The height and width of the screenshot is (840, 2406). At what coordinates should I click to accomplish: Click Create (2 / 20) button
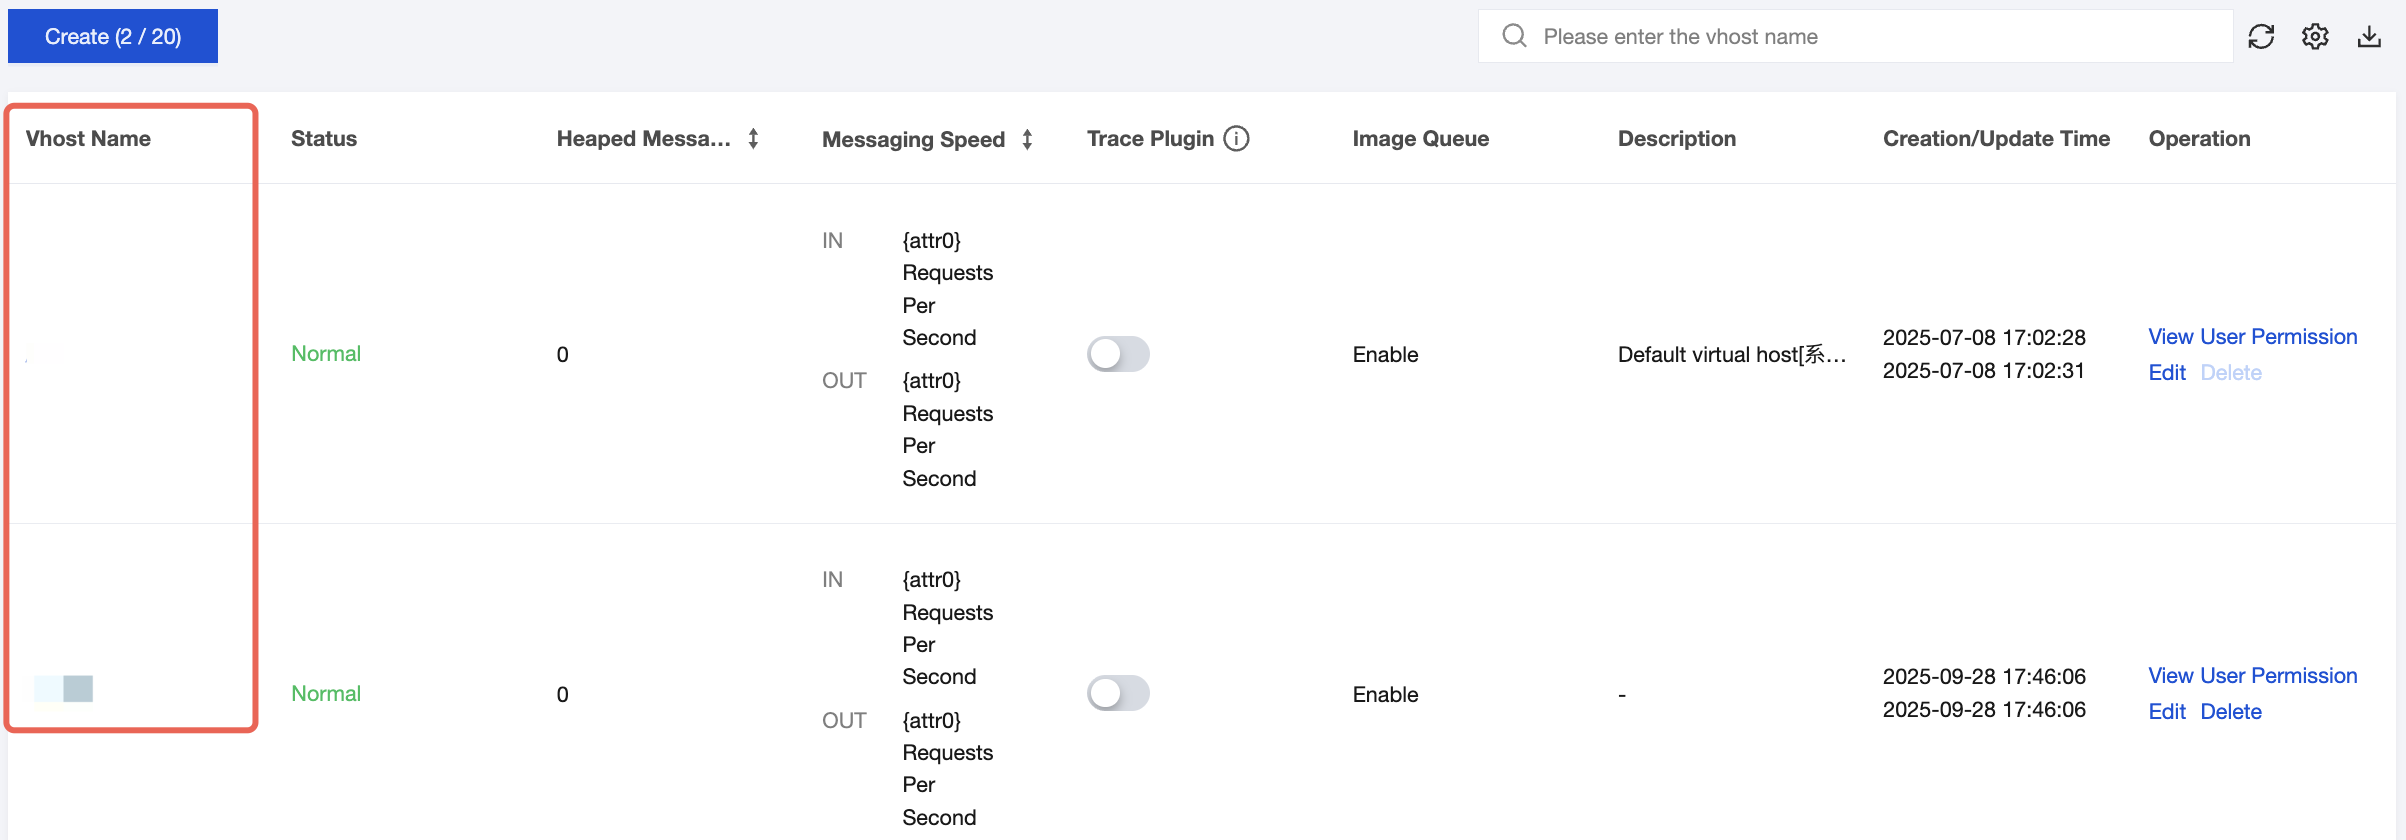(x=113, y=37)
